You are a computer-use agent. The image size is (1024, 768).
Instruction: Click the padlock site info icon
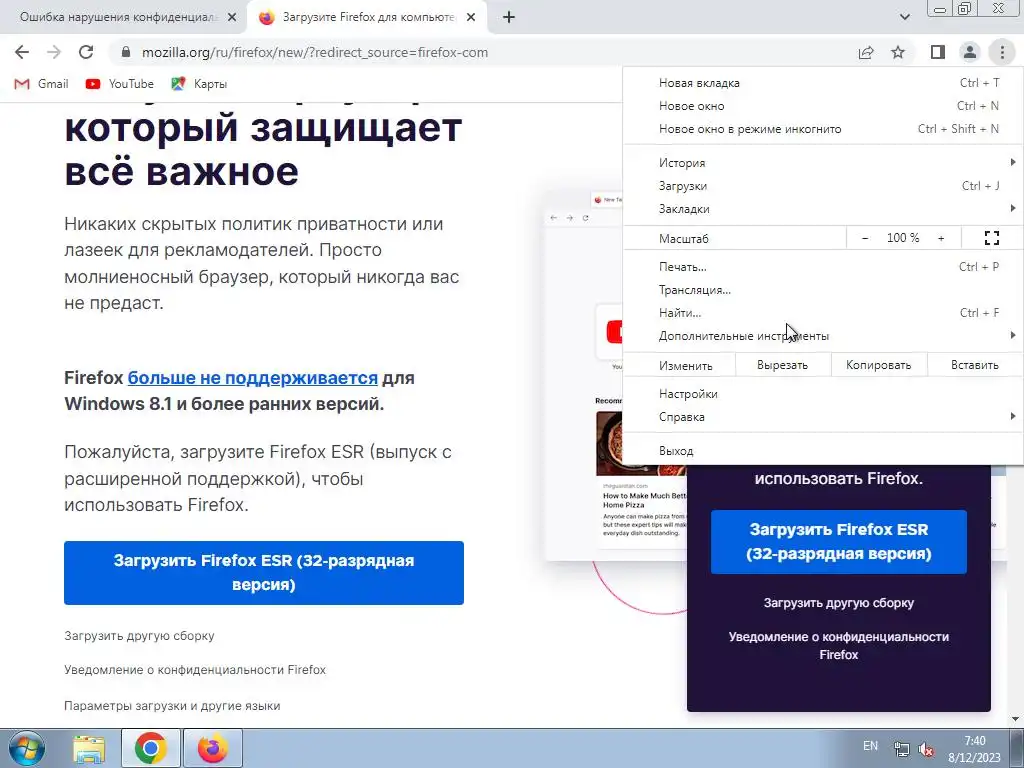(x=126, y=52)
